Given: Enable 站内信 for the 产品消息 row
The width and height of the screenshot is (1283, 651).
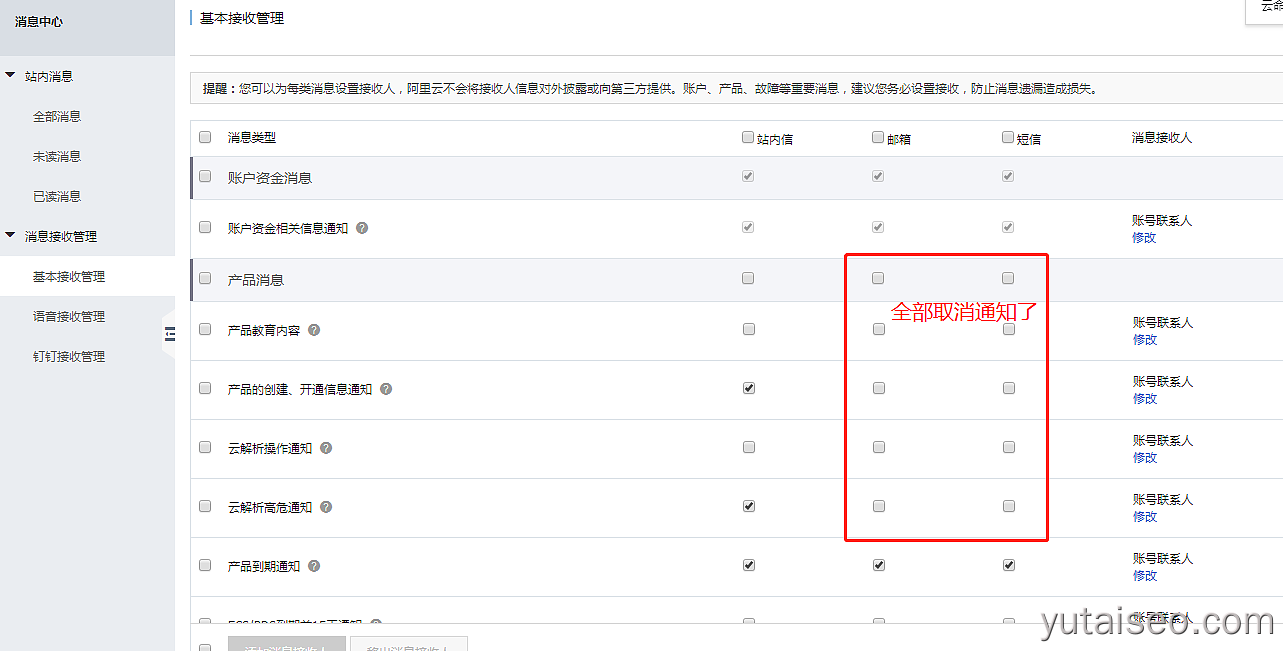Looking at the screenshot, I should point(748,278).
